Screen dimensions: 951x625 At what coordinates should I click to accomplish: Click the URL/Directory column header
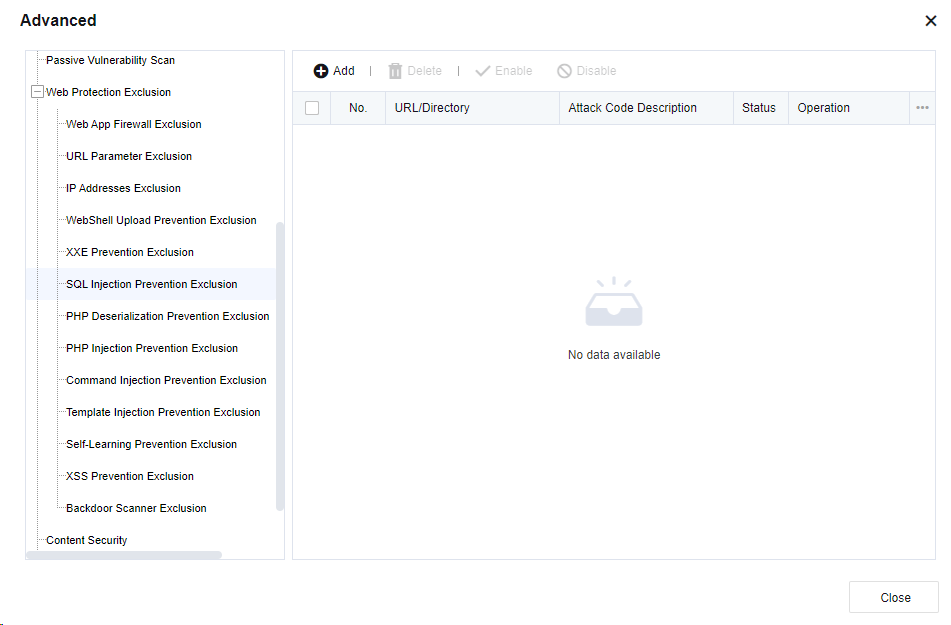(432, 108)
